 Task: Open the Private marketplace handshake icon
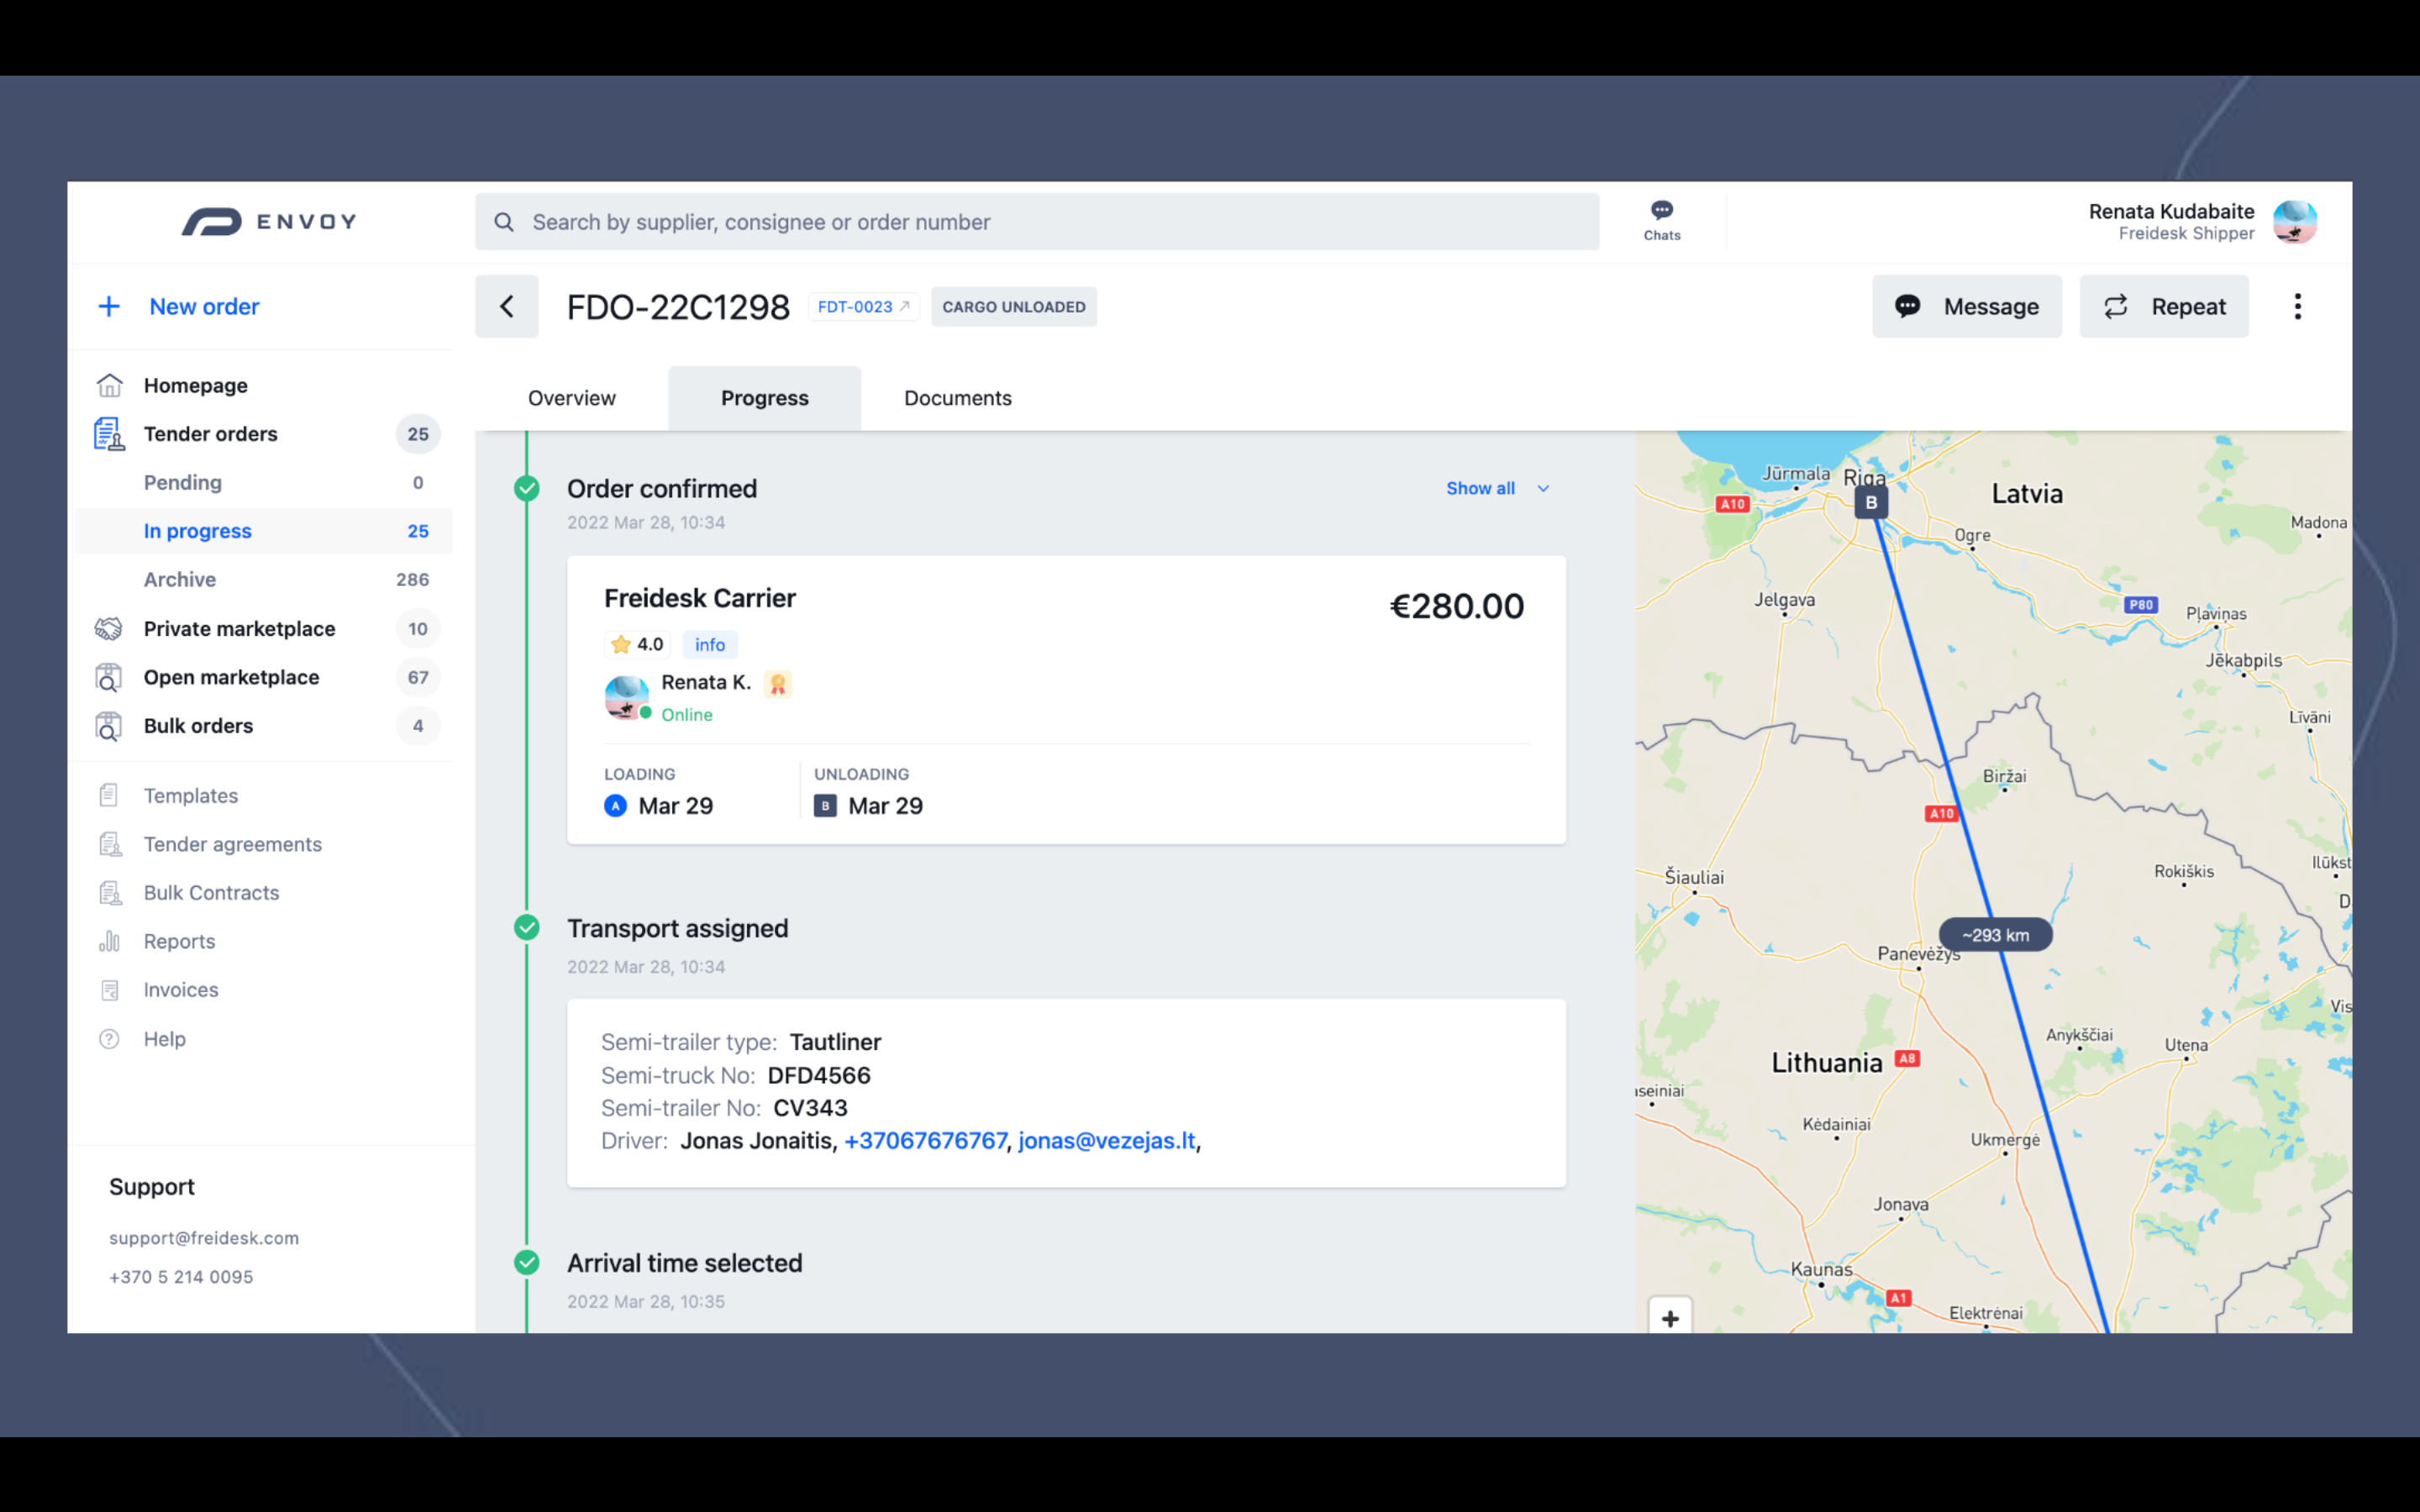click(x=110, y=628)
